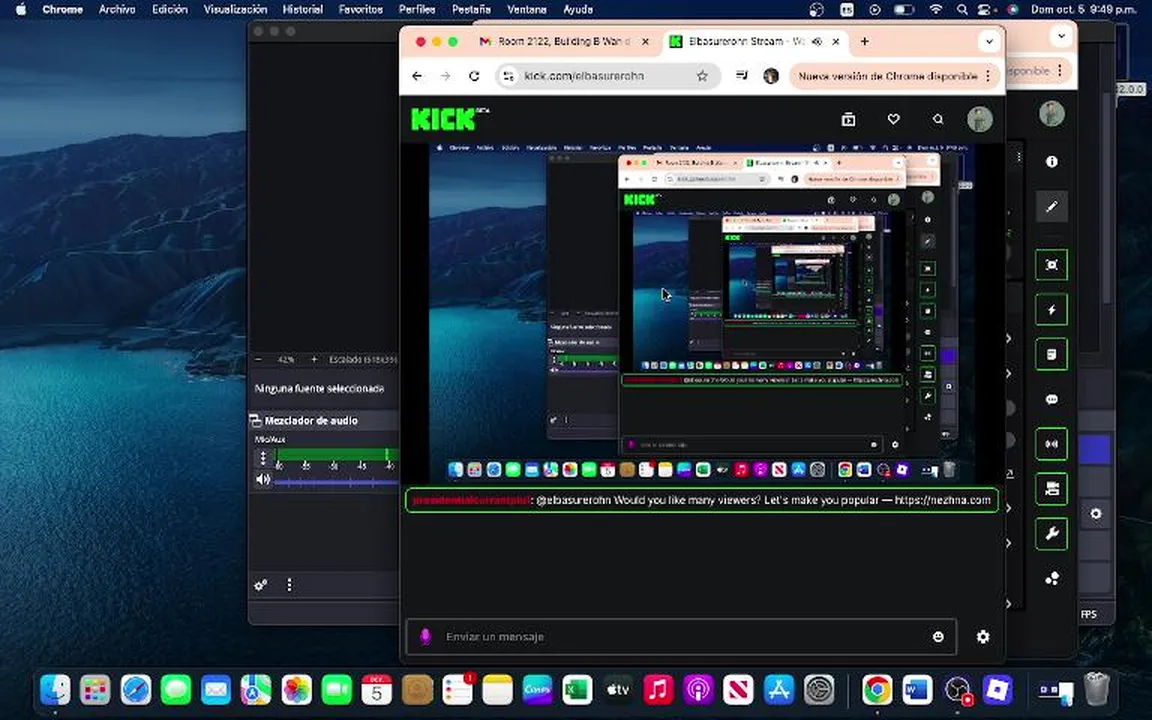Open Chrome profile avatar in toolbar
This screenshot has width=1152, height=720.
point(771,76)
